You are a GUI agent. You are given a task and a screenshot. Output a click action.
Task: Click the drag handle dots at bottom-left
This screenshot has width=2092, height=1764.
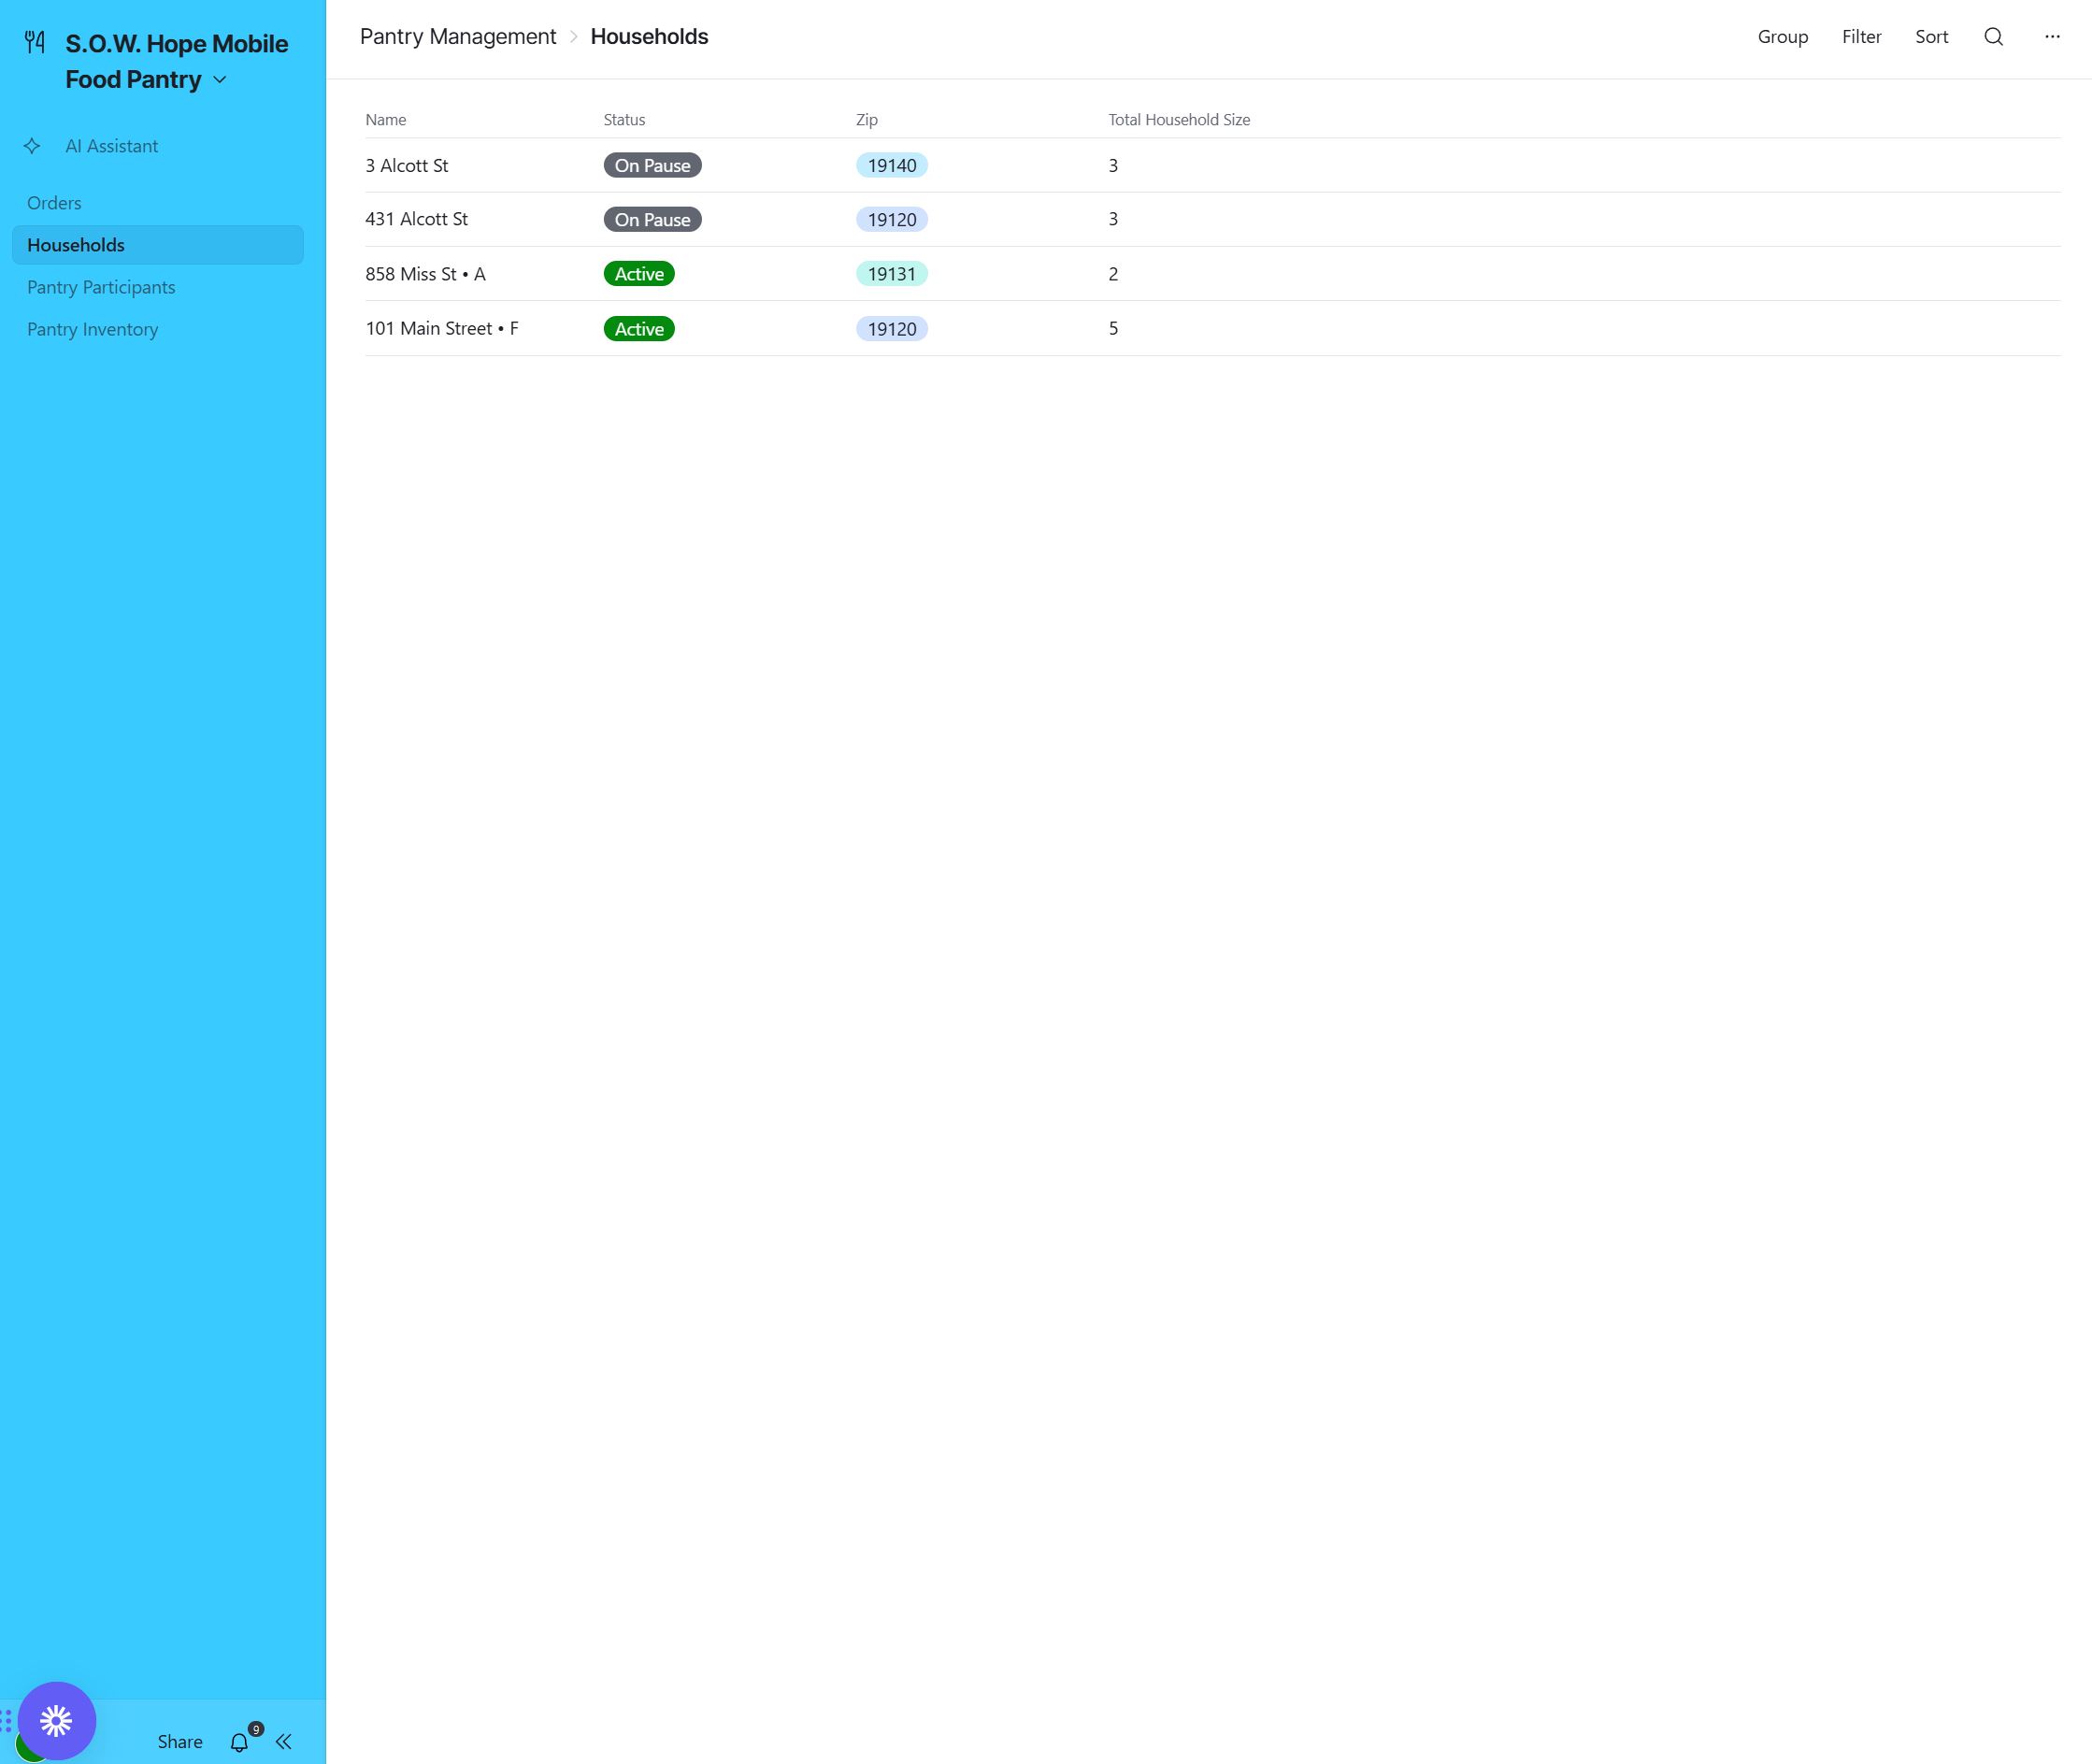pyautogui.click(x=6, y=1721)
